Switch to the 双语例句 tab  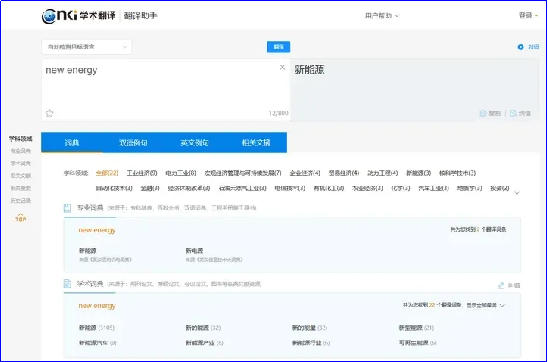[133, 143]
